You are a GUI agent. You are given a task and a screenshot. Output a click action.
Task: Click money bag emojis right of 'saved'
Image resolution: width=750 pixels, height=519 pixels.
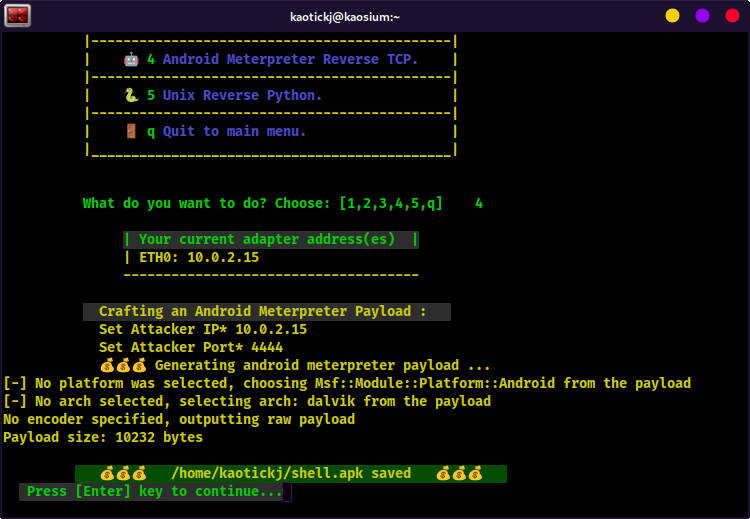coord(459,474)
